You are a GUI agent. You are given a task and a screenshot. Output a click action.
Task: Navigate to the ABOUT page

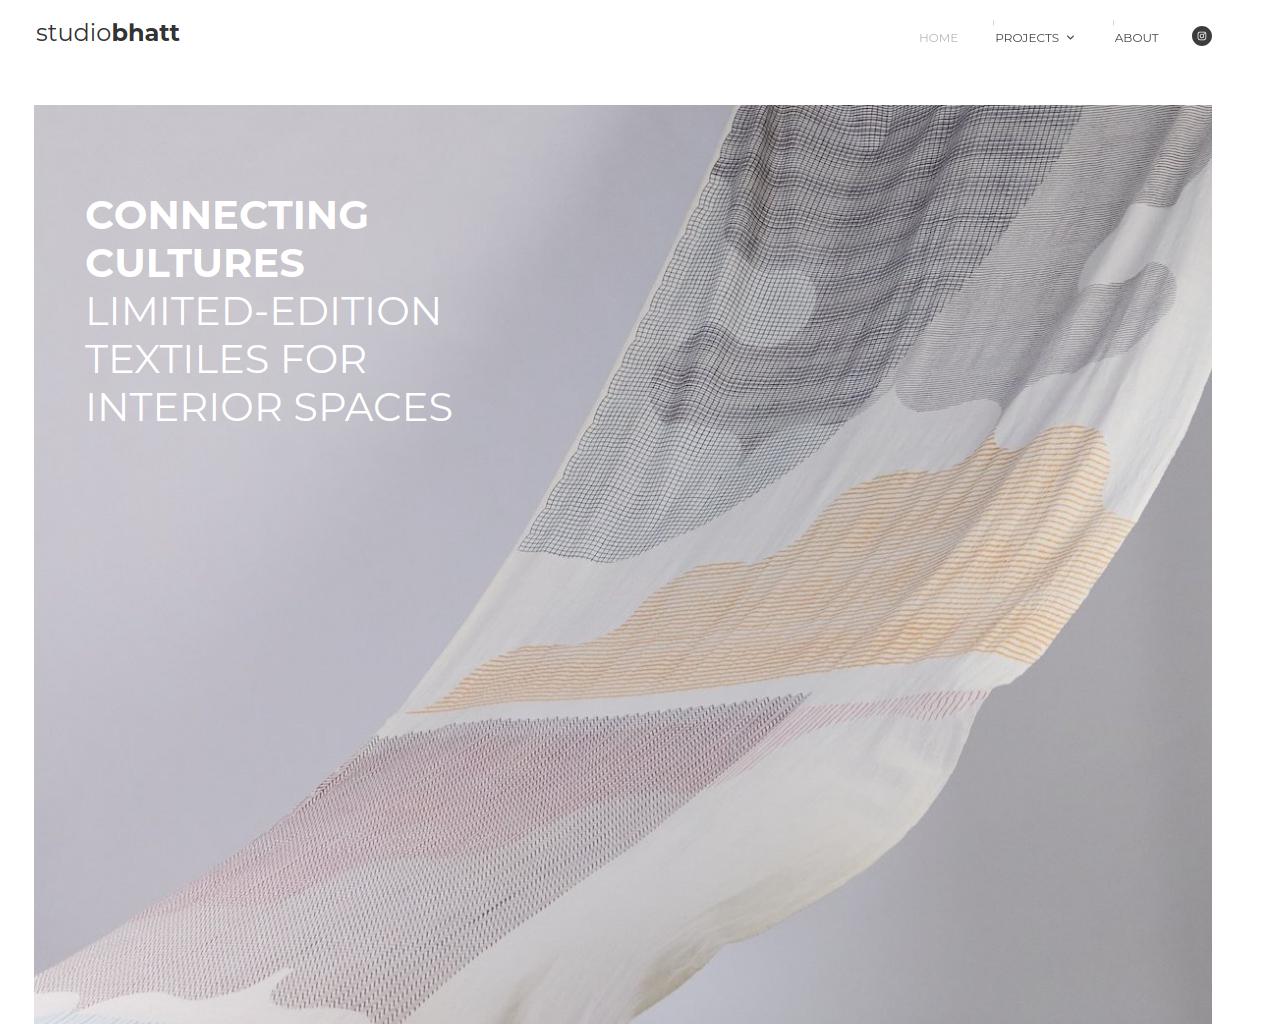(x=1136, y=38)
